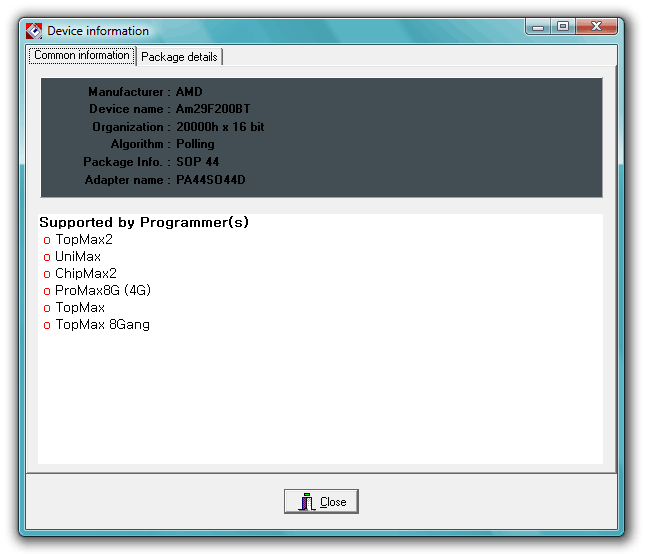
Task: Select TopMax2 in programmer list
Action: point(84,239)
